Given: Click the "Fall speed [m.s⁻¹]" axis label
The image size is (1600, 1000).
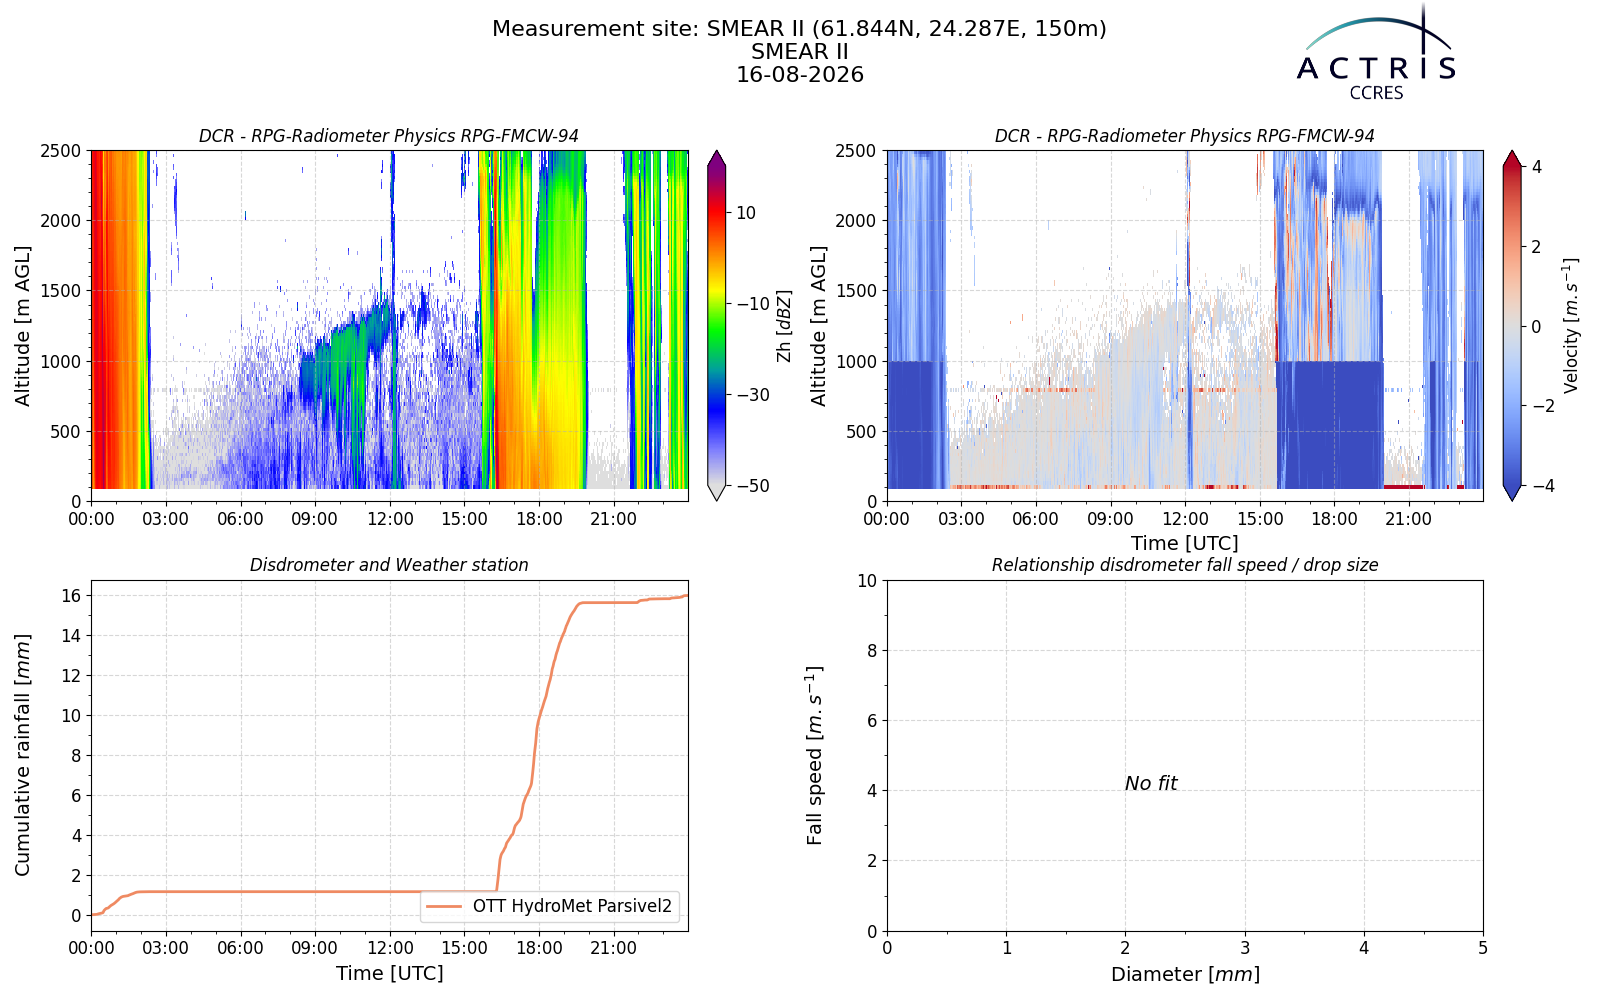Looking at the screenshot, I should pyautogui.click(x=815, y=755).
